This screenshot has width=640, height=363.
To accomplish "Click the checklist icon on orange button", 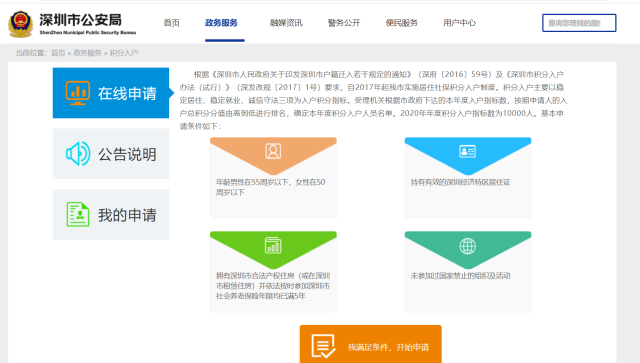I will [x=323, y=346].
